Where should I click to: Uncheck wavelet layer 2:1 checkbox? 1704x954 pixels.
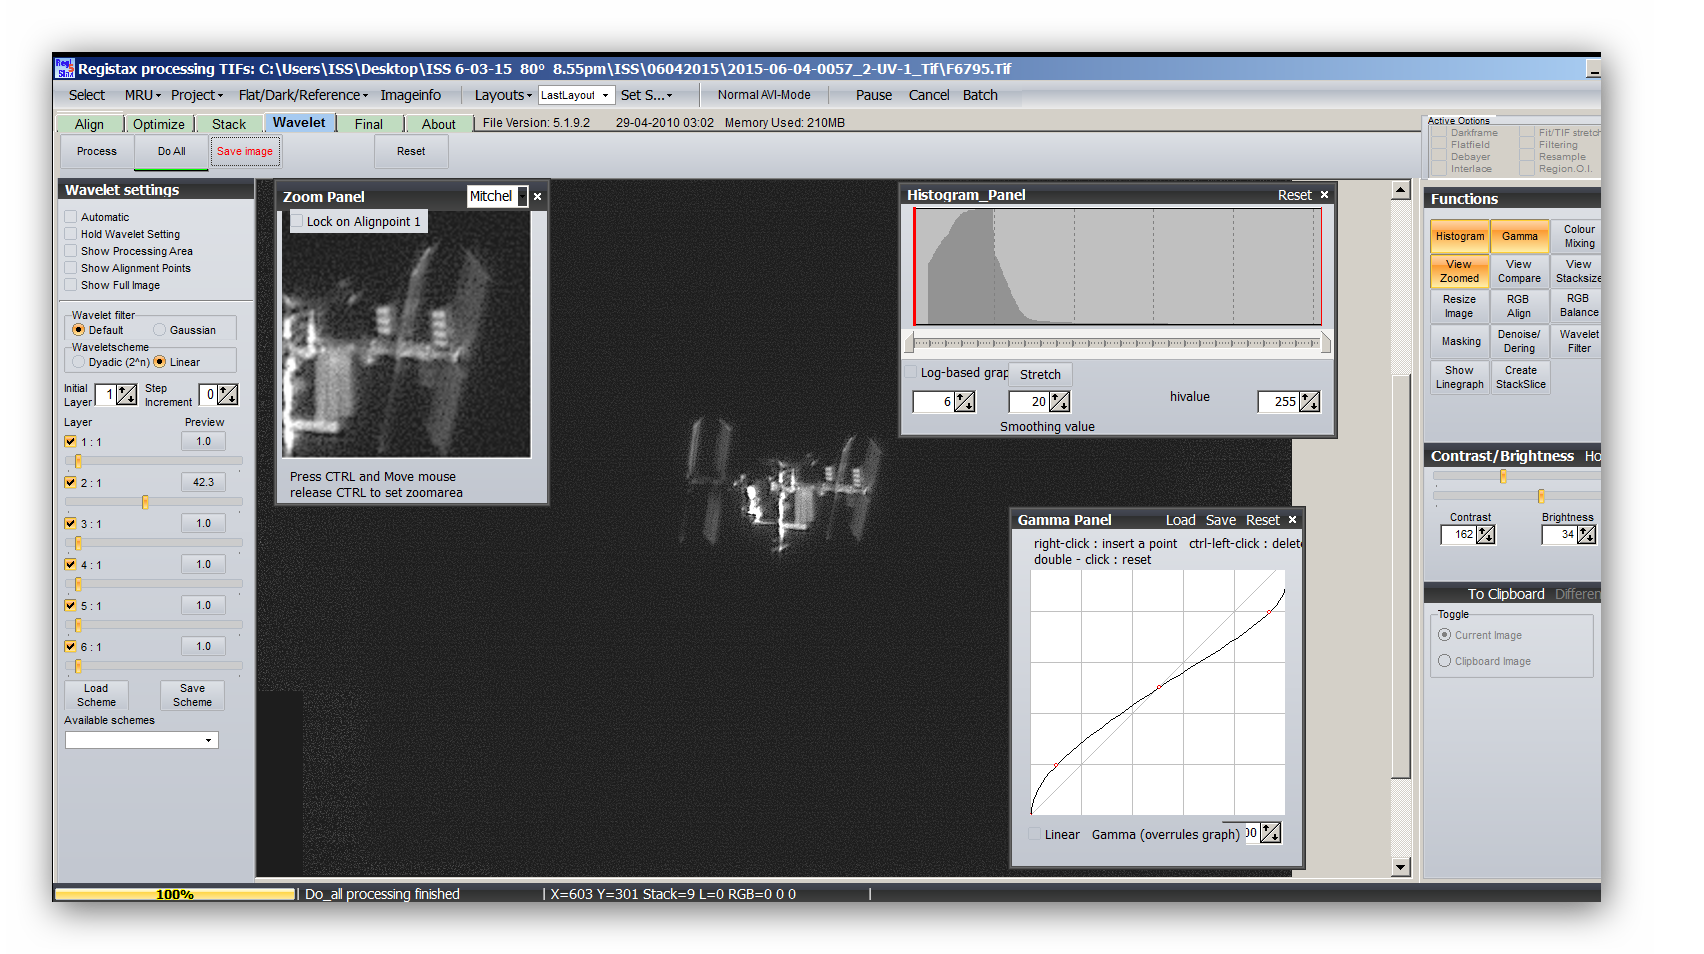point(71,483)
